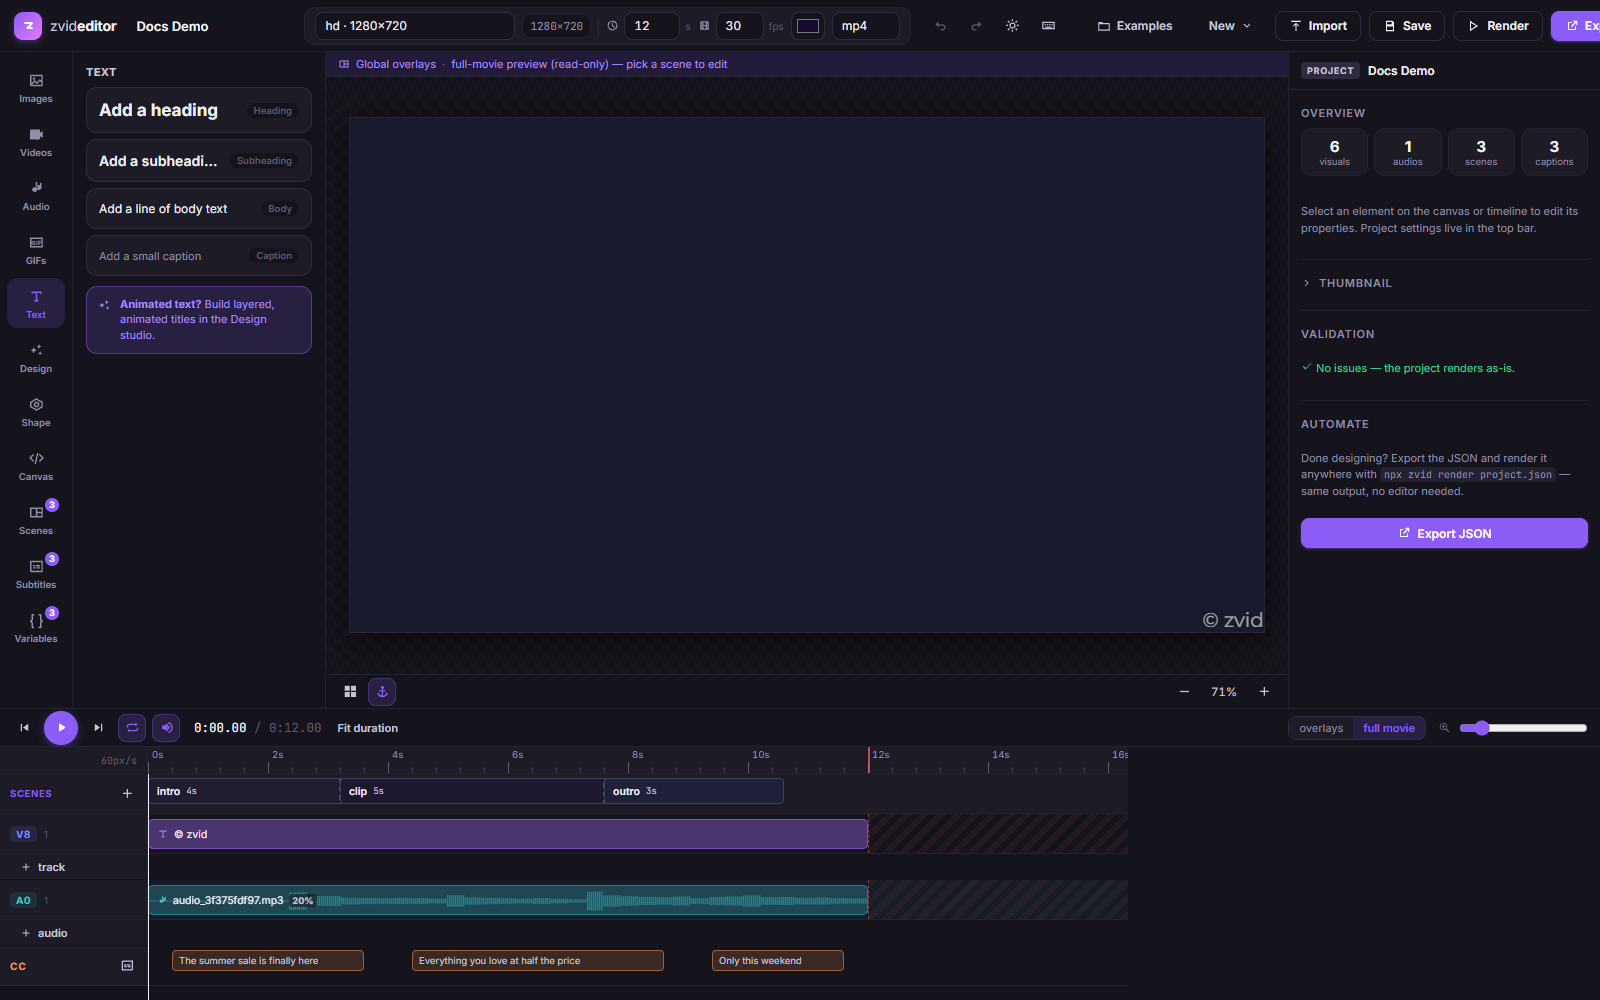Click the undo arrow icon
The image size is (1600, 1000).
click(940, 26)
